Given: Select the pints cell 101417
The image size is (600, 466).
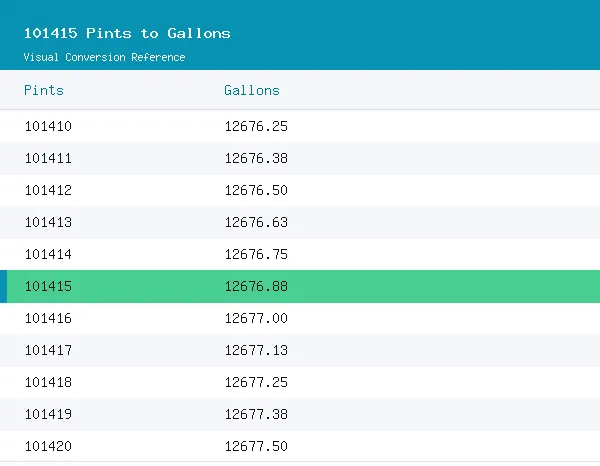Looking at the screenshot, I should (x=48, y=350).
